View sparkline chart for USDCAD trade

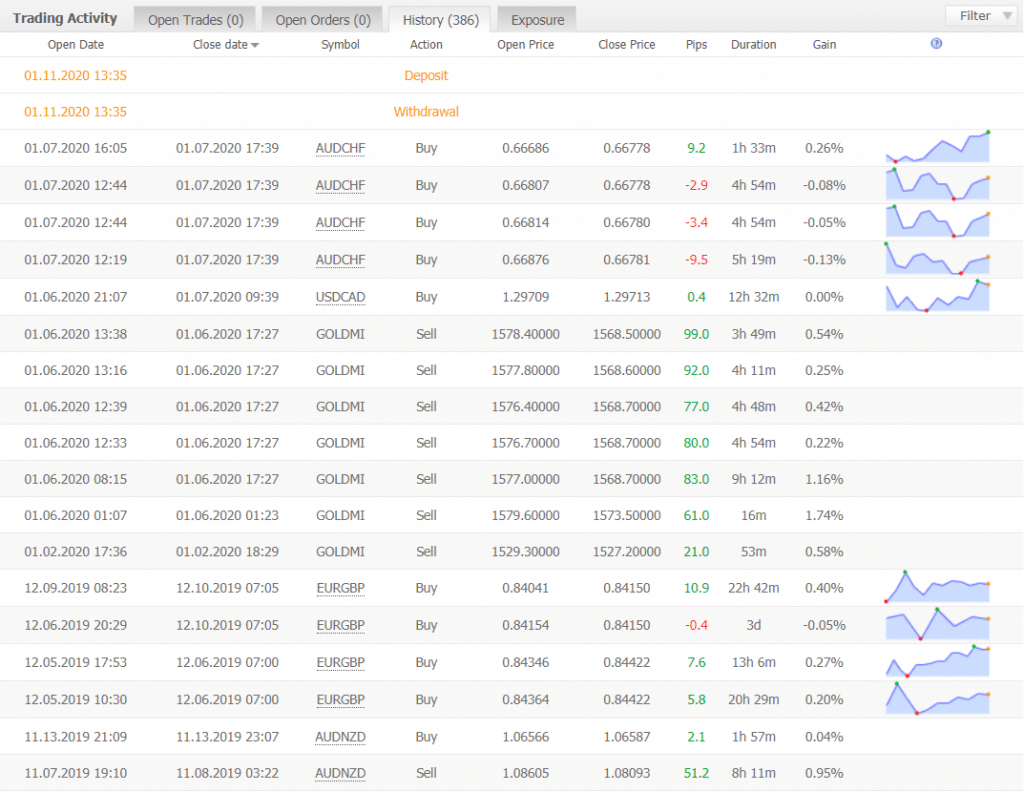point(937,296)
